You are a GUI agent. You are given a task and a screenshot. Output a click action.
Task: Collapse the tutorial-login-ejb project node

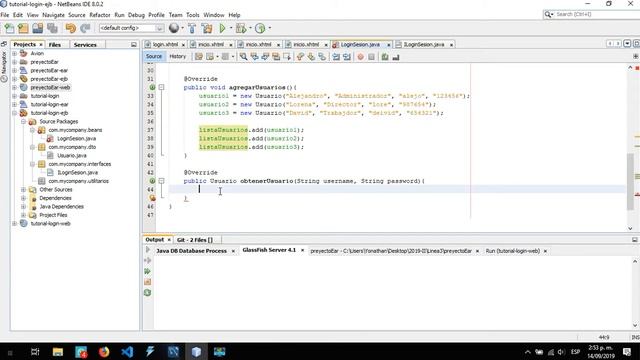[x=15, y=113]
